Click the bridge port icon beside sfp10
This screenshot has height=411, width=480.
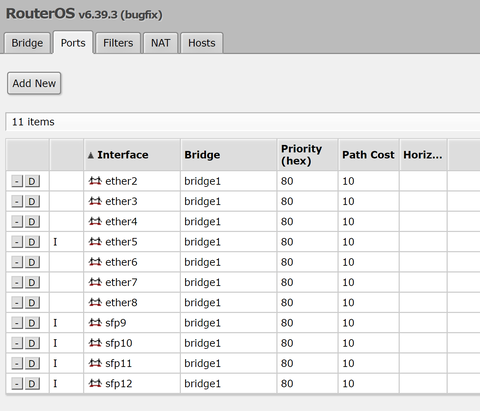95,343
